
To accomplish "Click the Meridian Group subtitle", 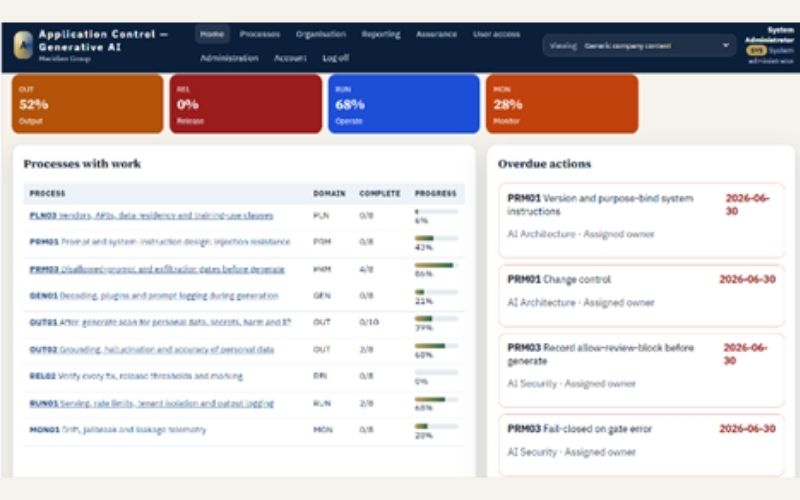I will [65, 59].
